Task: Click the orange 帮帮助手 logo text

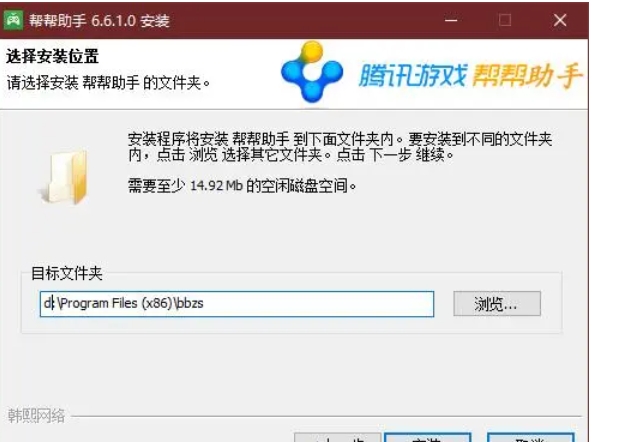Action: tap(527, 75)
